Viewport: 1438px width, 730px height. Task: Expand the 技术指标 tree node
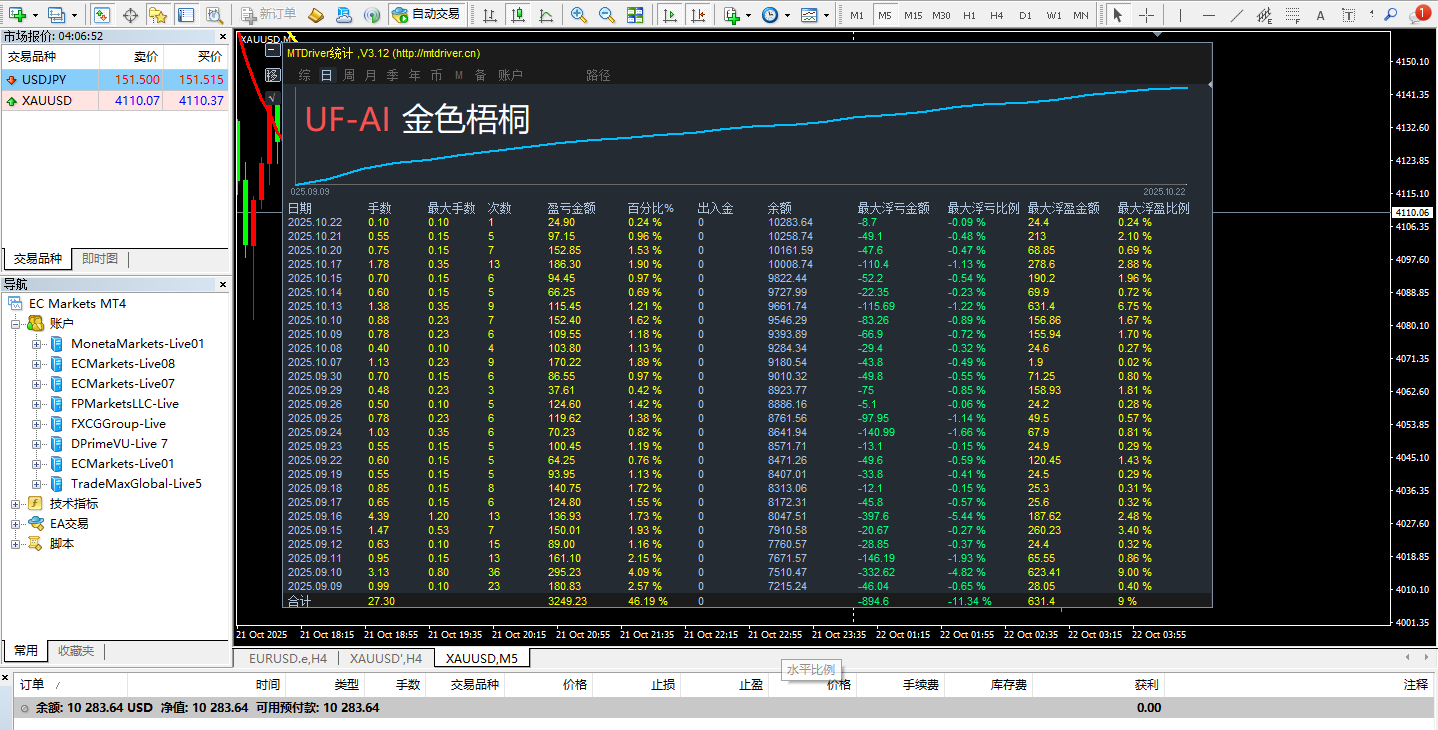click(16, 504)
